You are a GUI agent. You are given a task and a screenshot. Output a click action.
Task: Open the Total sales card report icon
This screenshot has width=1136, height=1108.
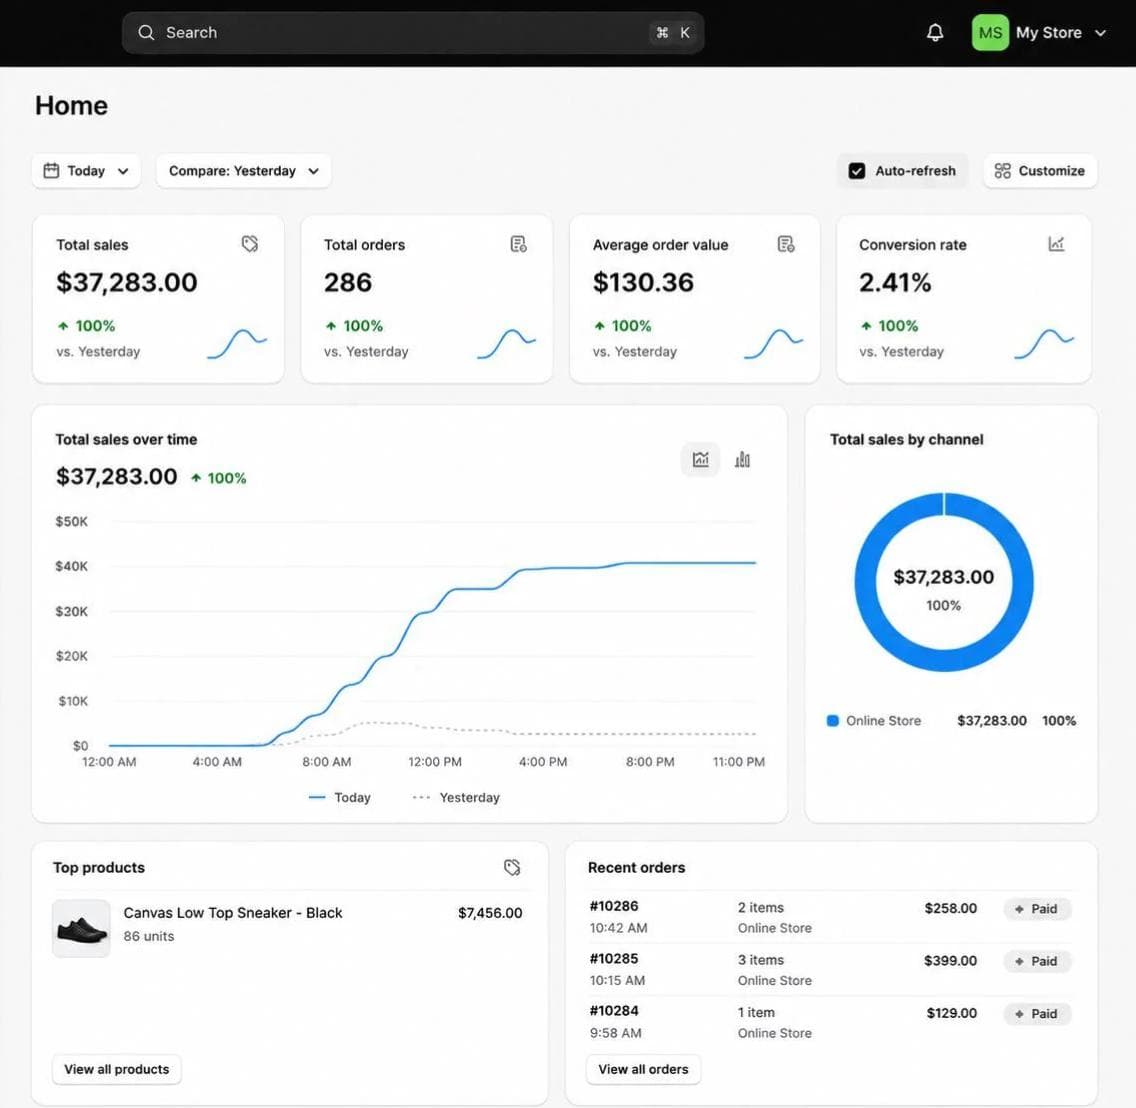[x=250, y=244]
